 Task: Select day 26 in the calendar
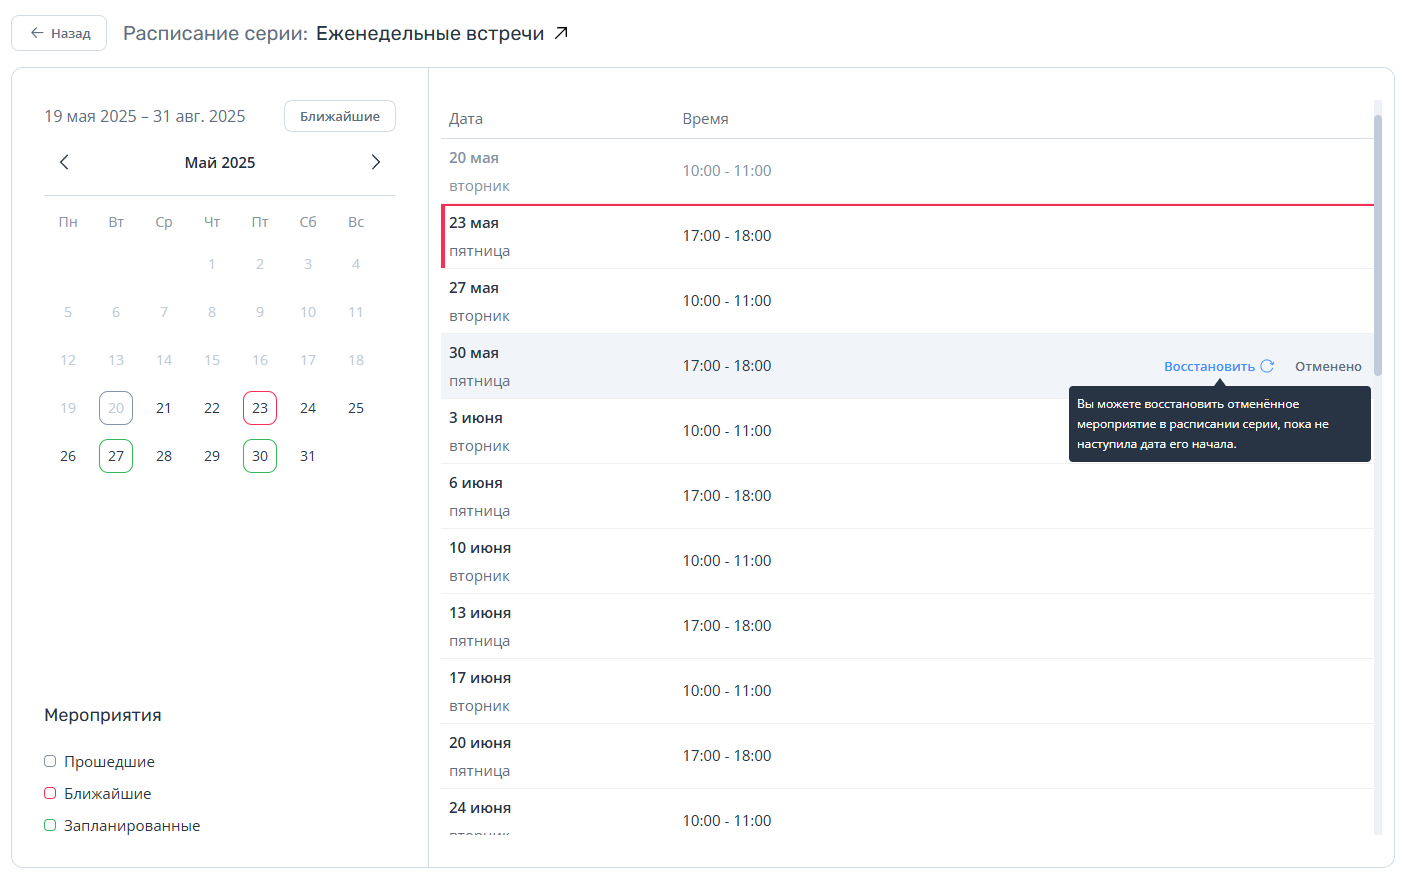click(68, 456)
